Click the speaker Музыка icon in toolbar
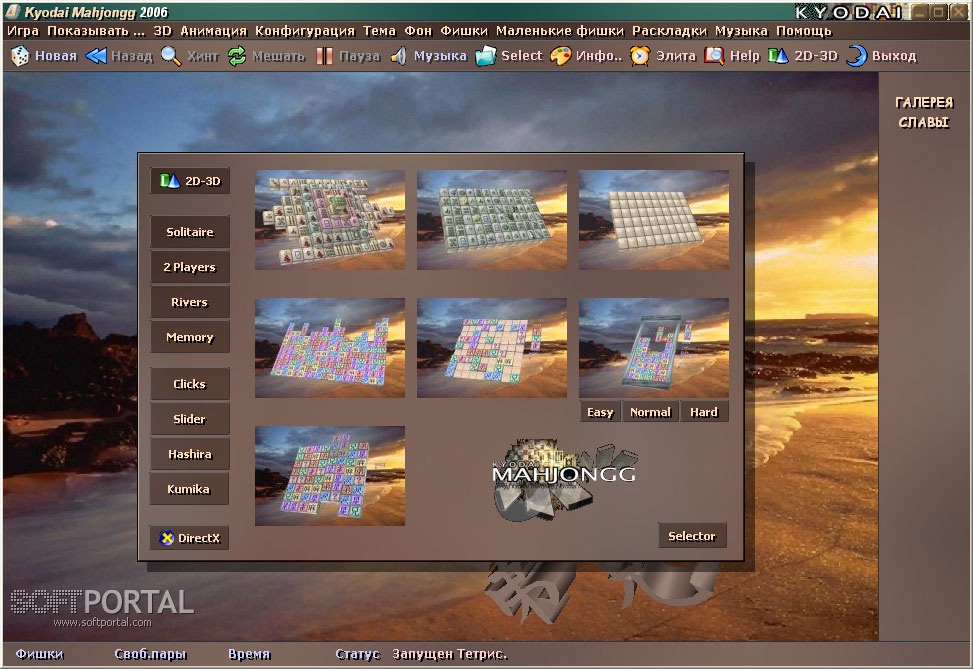This screenshot has width=973, height=669. (398, 56)
